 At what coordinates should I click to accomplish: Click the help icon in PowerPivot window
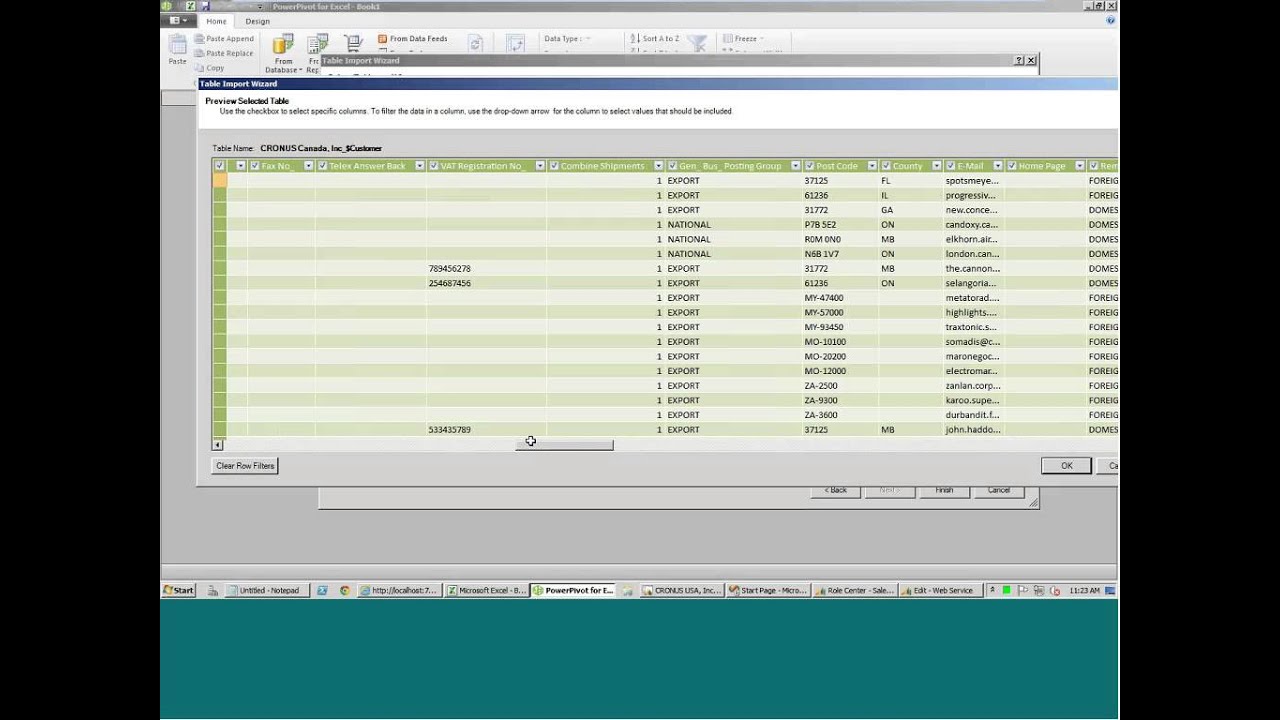click(x=1111, y=20)
